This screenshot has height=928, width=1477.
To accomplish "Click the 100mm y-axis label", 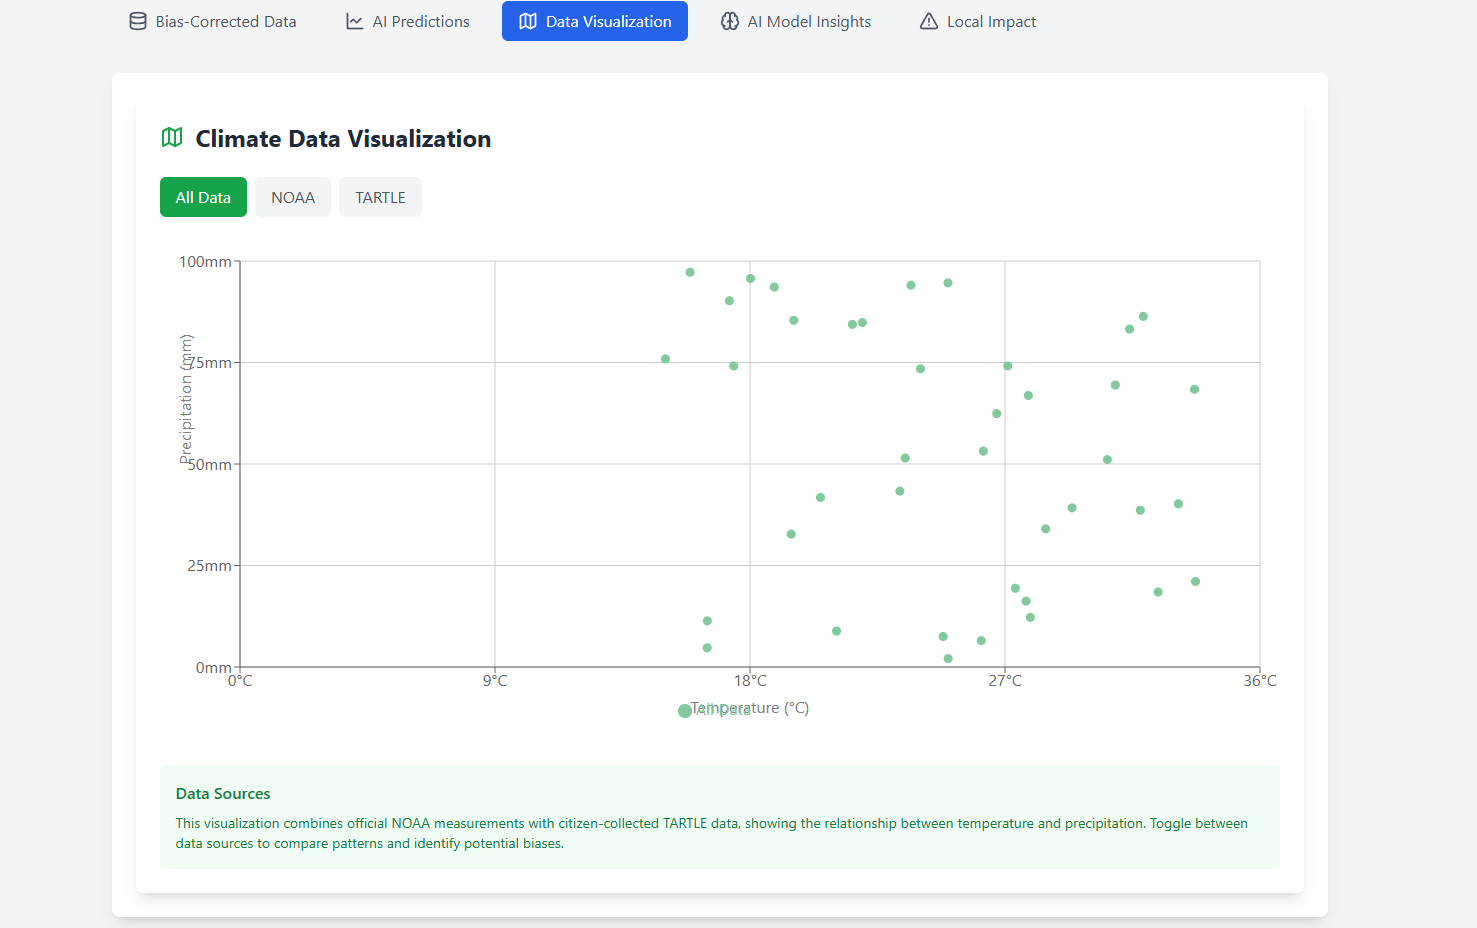I will pos(205,262).
